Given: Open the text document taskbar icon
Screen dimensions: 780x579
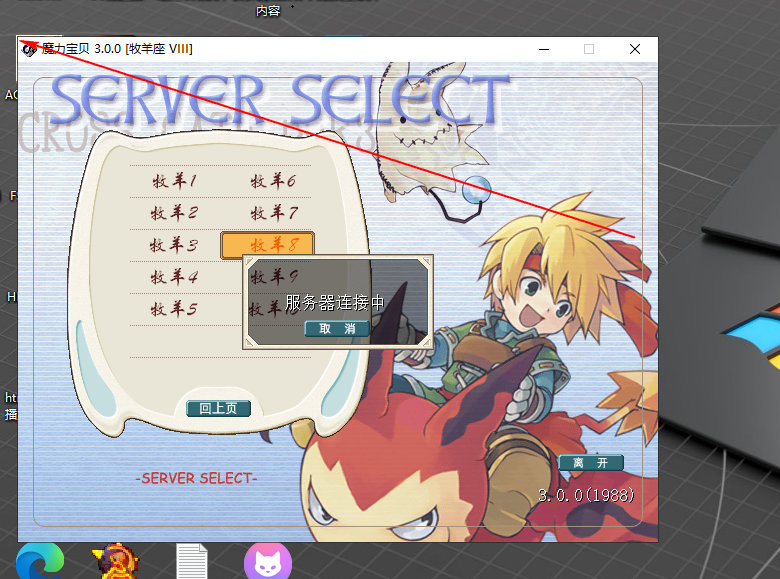Looking at the screenshot, I should (192, 562).
